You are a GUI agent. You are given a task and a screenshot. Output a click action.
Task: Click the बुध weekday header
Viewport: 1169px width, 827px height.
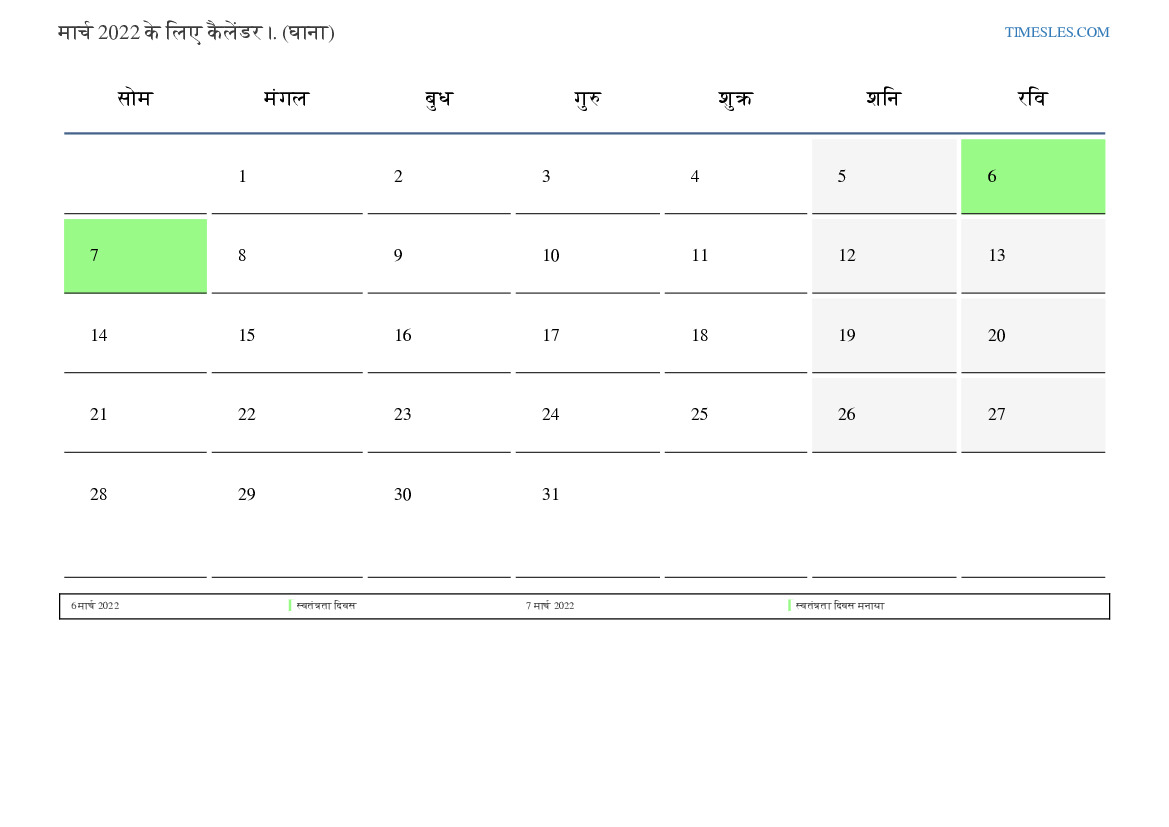point(438,98)
